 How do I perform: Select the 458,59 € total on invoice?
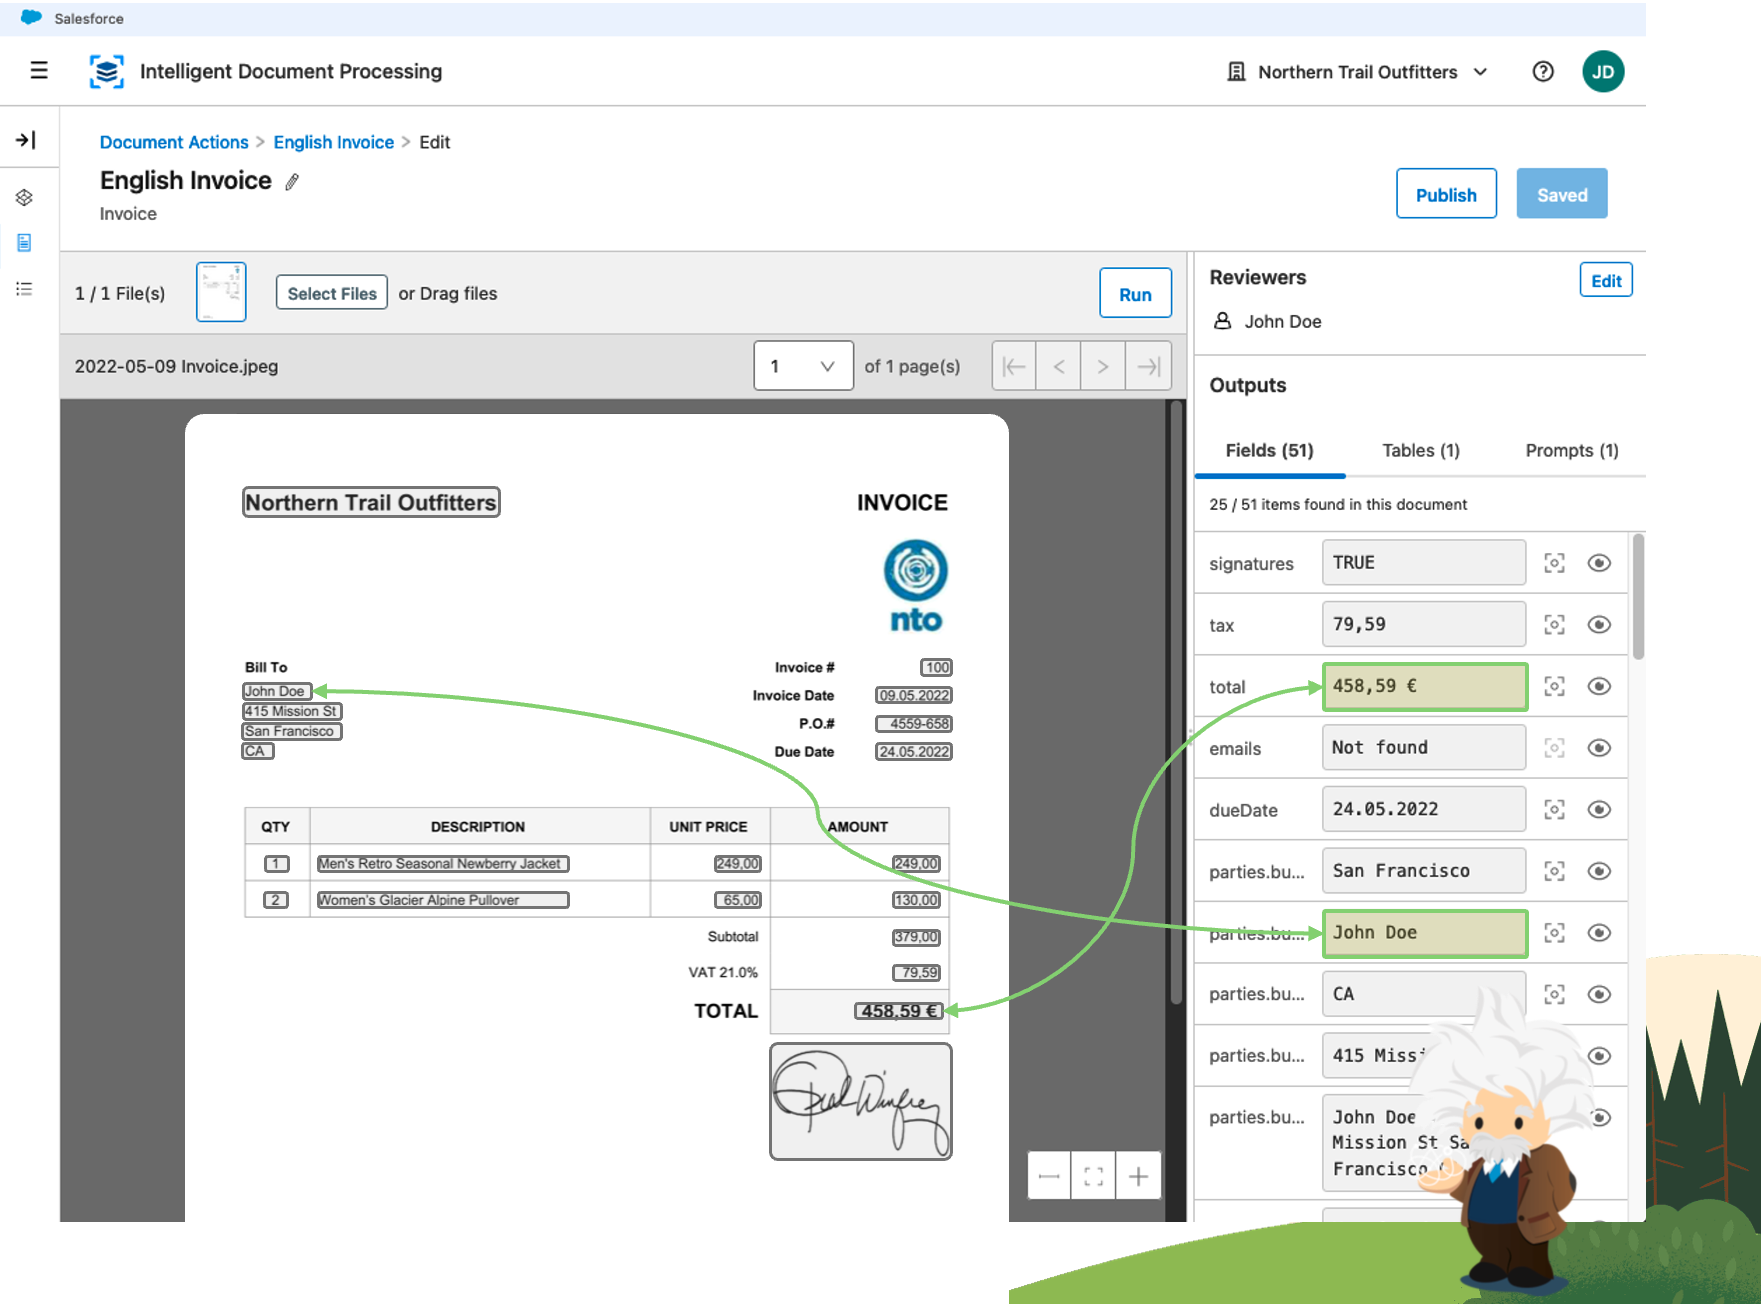coord(899,1011)
